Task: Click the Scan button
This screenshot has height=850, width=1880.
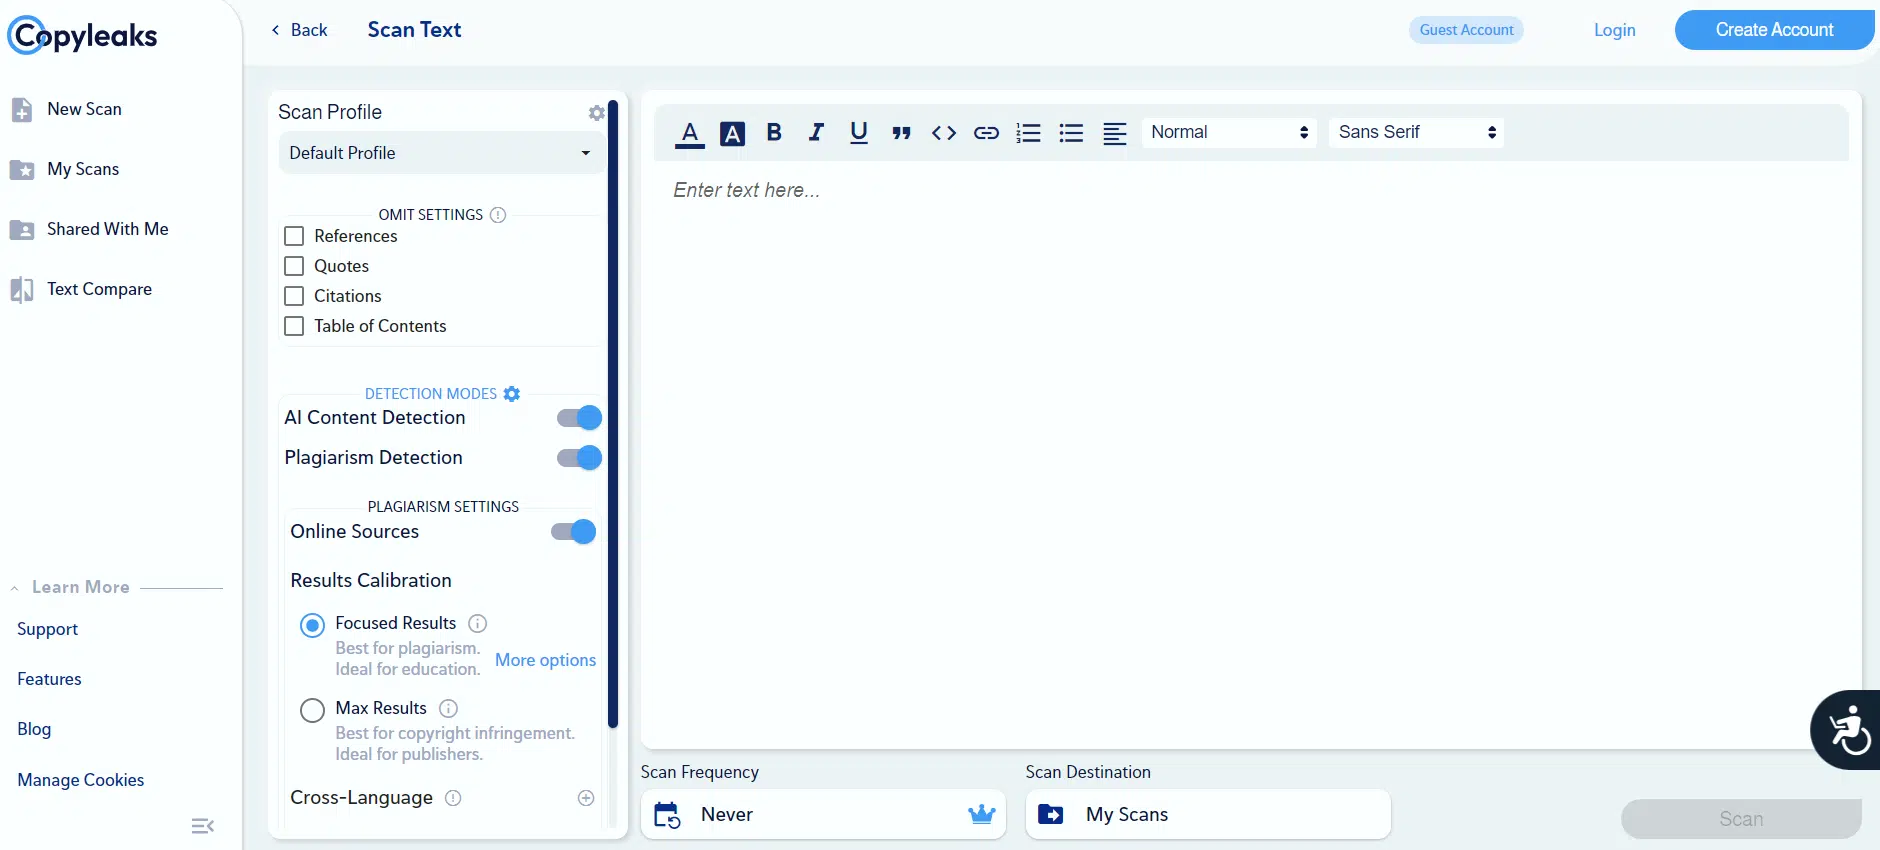Action: point(1741,819)
